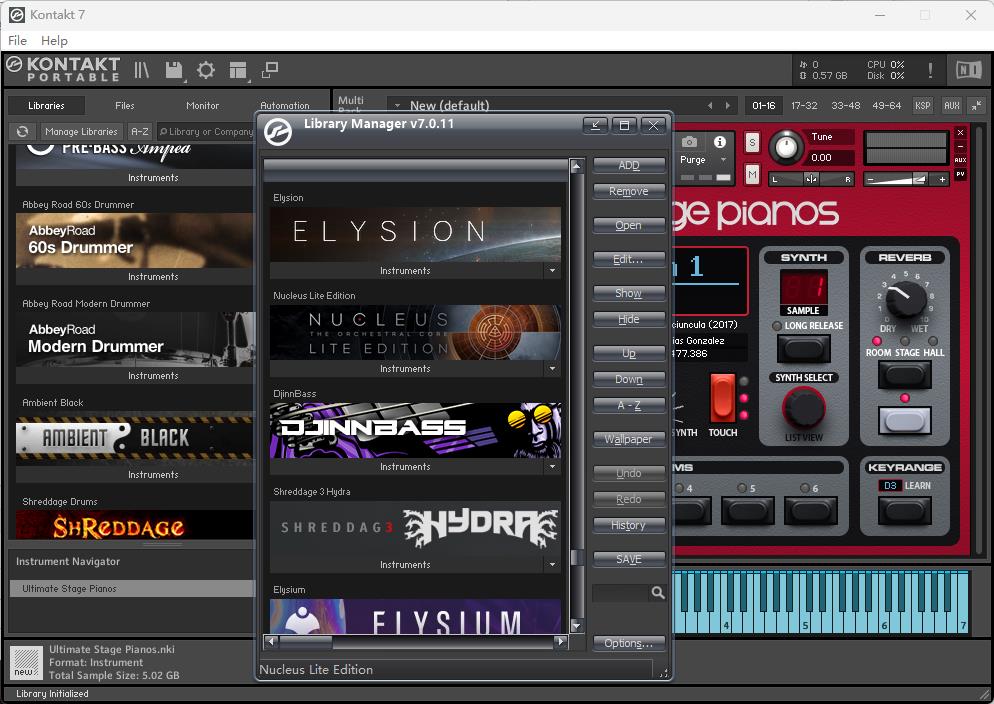Click the instrument info icon
994x704 pixels.
tap(720, 142)
